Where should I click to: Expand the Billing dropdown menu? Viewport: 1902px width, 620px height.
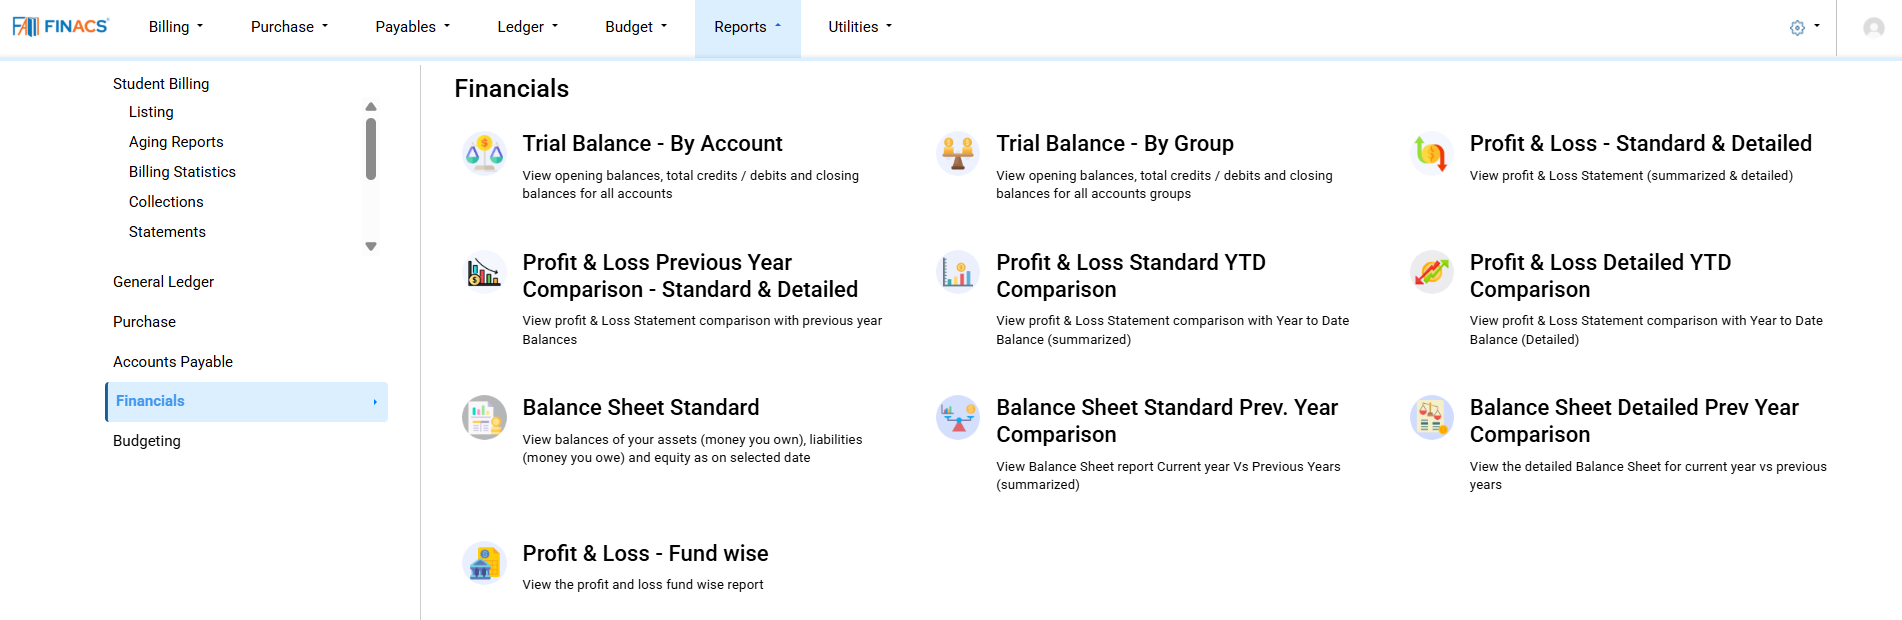175,27
